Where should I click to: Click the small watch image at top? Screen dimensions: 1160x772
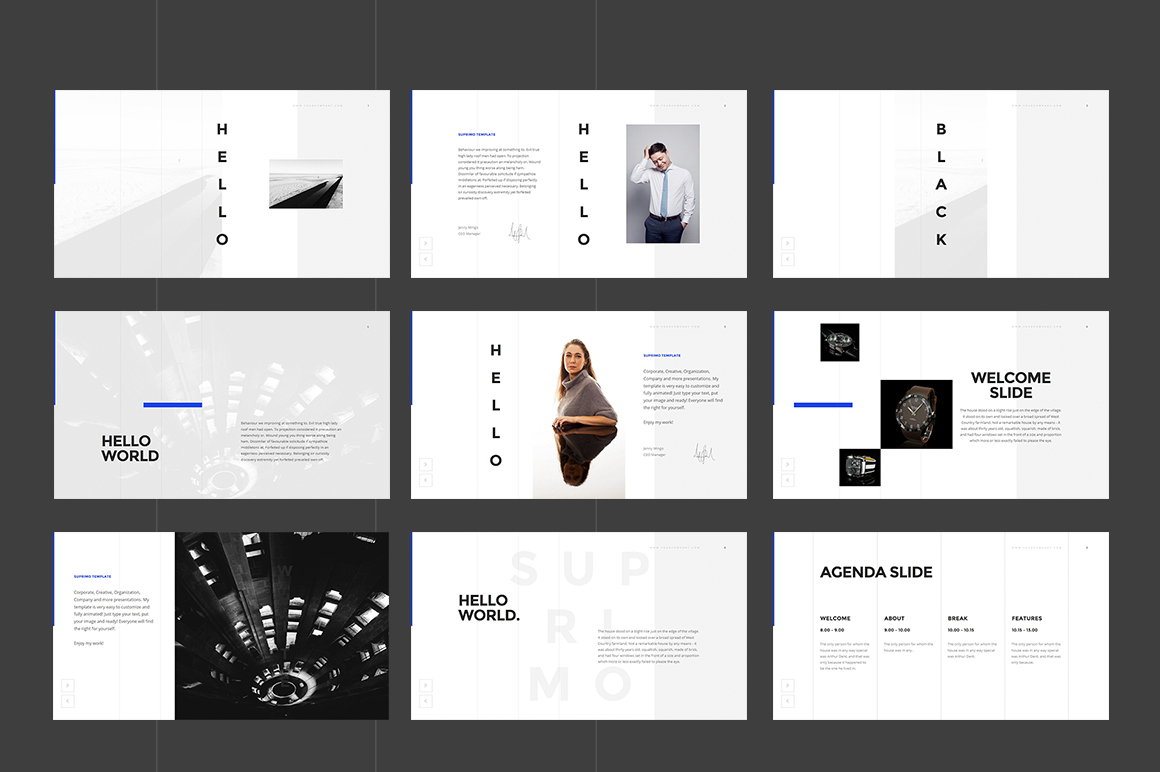839,342
